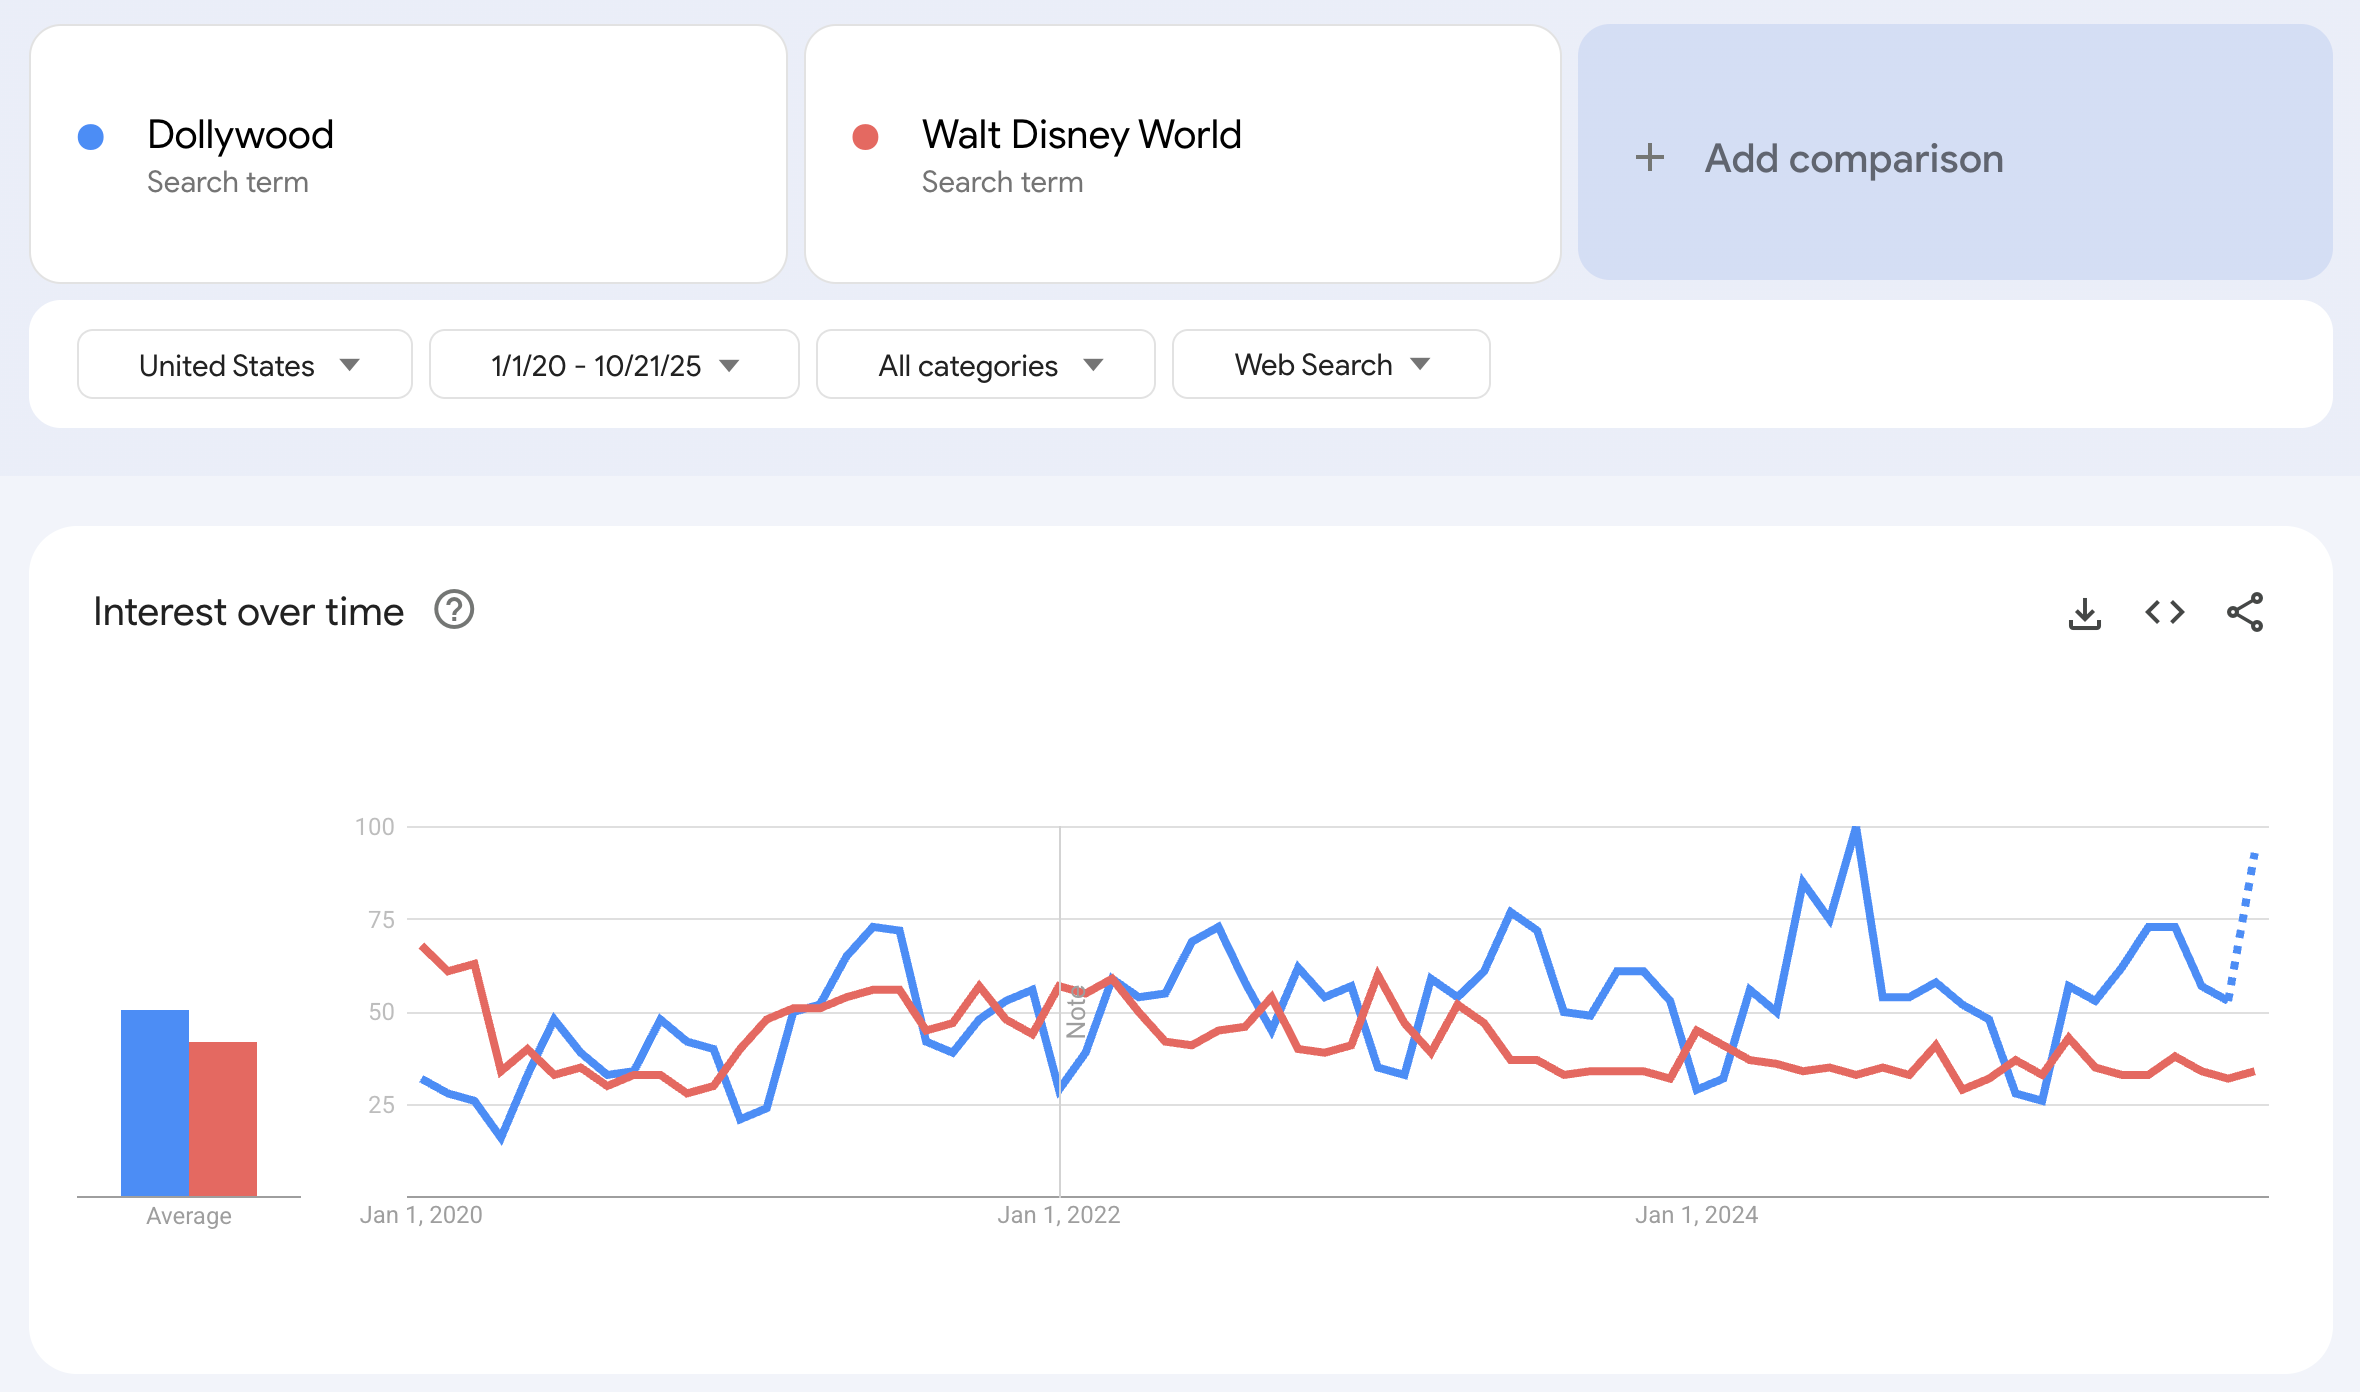2360x1392 pixels.
Task: Click the red Walt Disney World average bar
Action: [223, 1118]
